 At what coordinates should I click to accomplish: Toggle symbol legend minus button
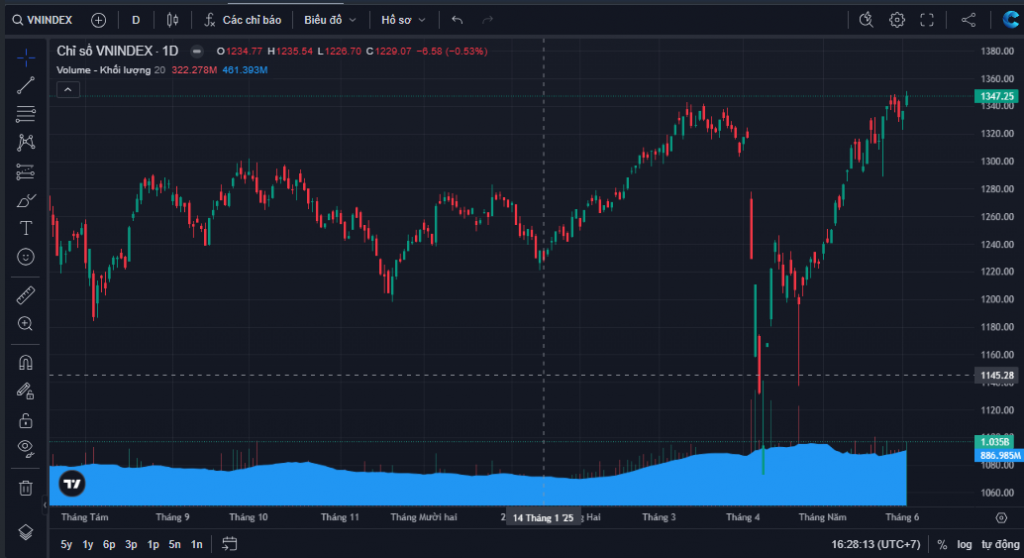(197, 51)
